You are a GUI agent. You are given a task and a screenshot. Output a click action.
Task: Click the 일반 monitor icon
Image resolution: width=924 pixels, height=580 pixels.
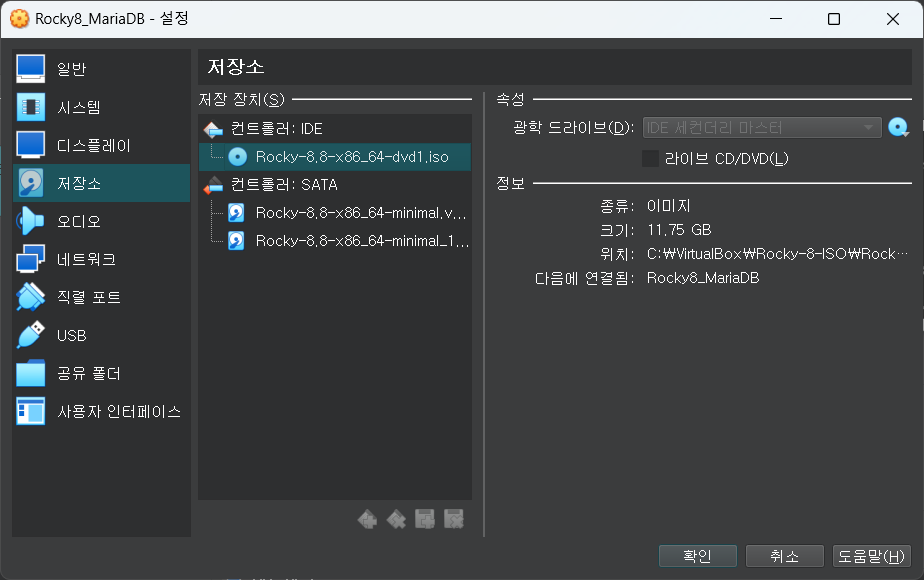coord(31,69)
